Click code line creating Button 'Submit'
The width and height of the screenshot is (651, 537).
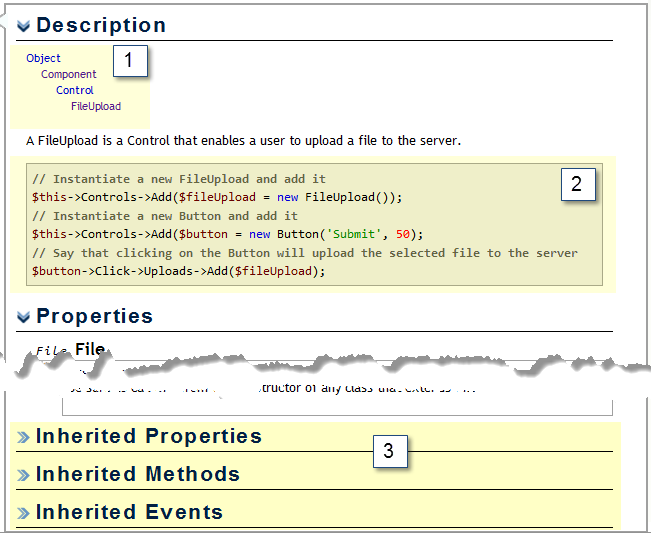coord(228,234)
